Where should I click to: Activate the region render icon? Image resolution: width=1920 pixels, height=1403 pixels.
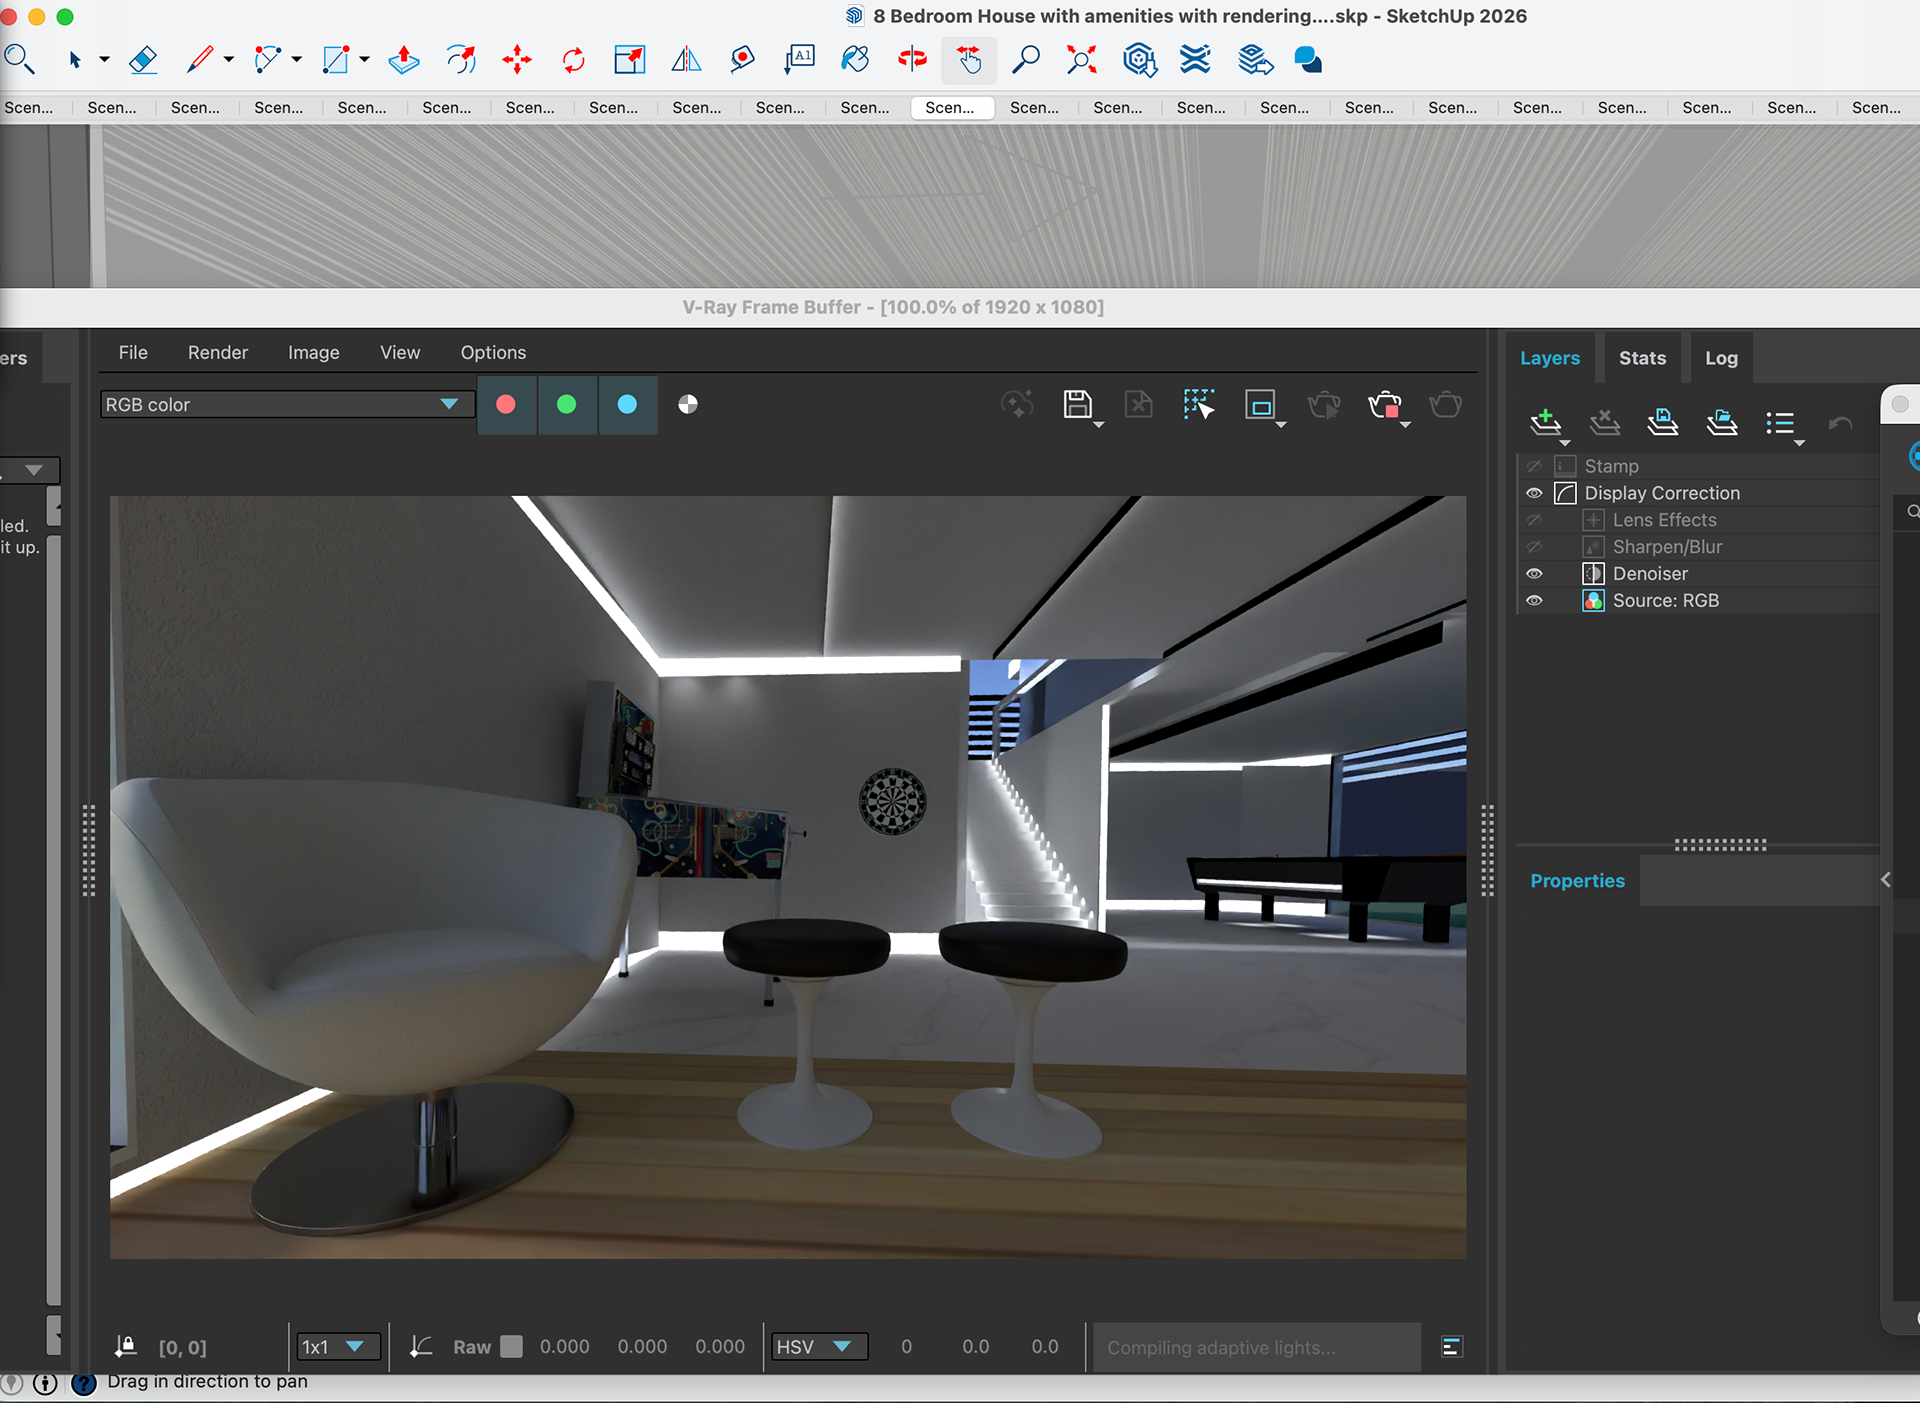[x=1260, y=404]
